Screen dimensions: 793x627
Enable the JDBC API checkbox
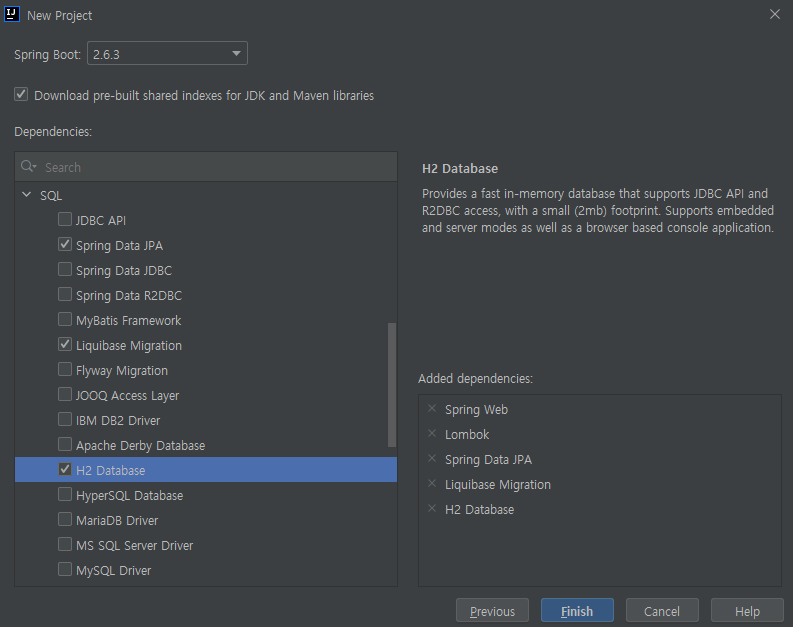(65, 219)
